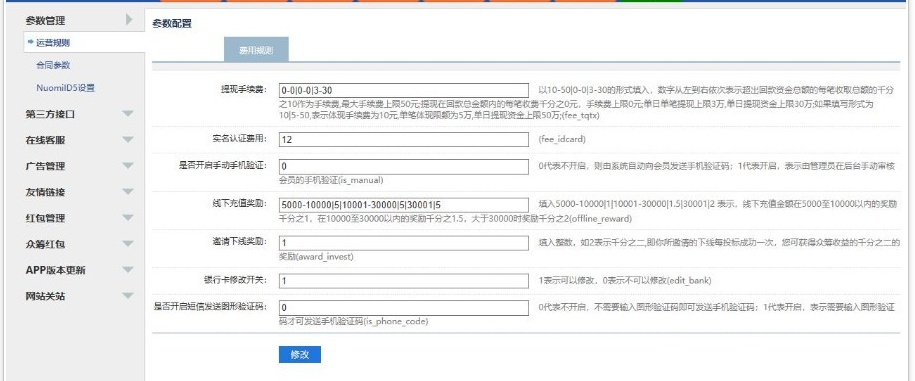The width and height of the screenshot is (915, 381).
Task: Click the 是否开启短信发送图形验证码 field label
Action: (x=210, y=306)
